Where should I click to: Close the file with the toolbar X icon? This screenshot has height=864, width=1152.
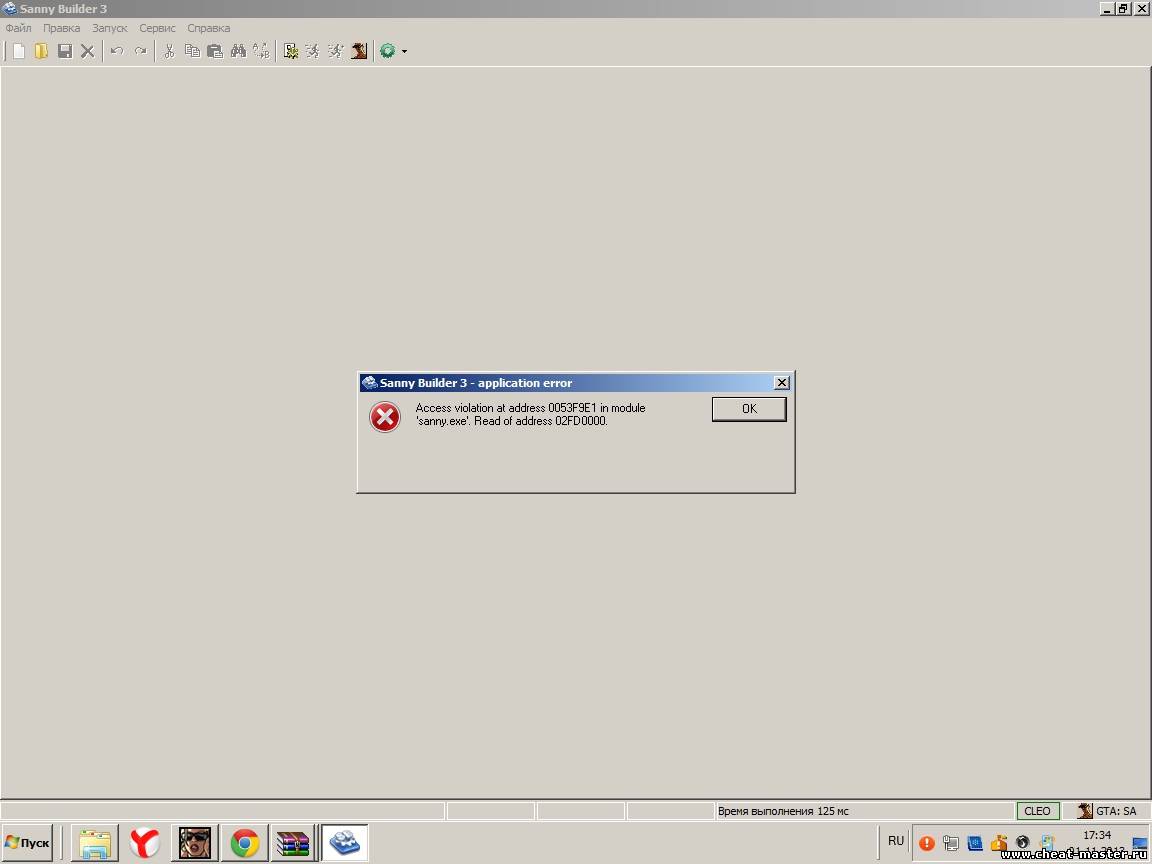(87, 51)
